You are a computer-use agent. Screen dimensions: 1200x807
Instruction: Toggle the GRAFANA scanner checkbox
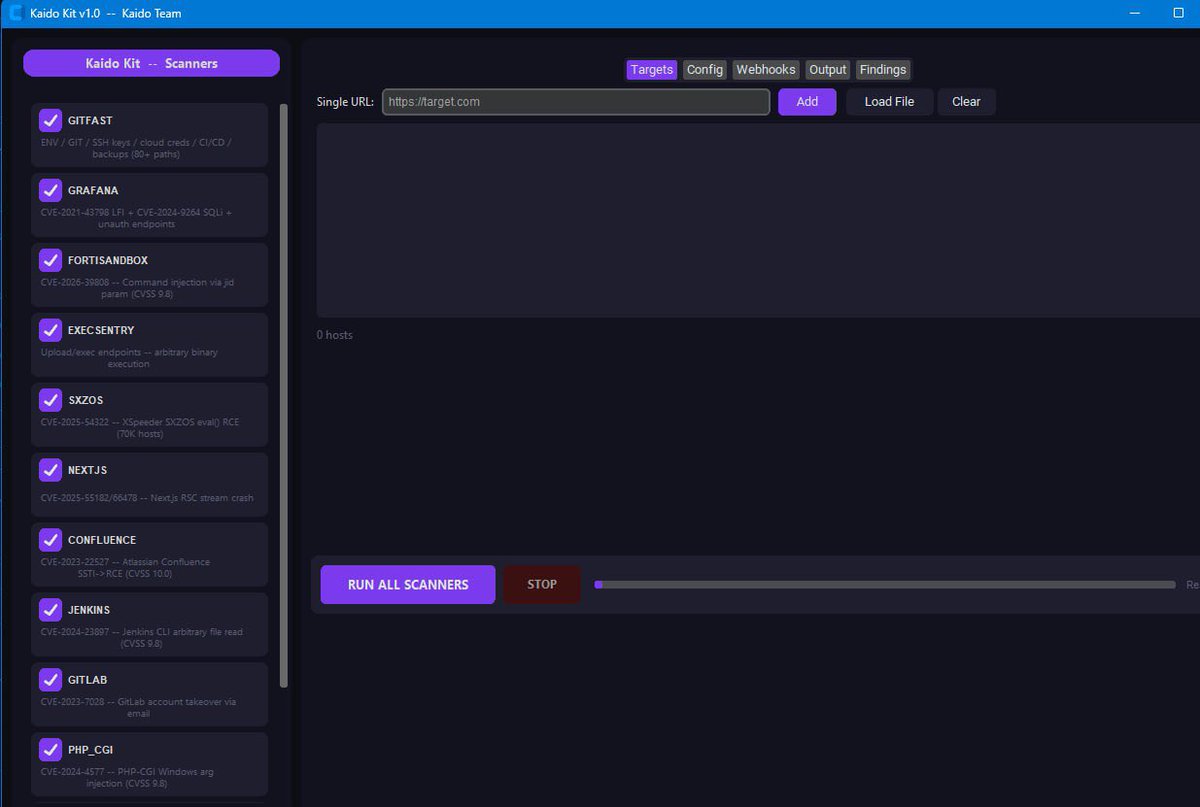pos(50,190)
